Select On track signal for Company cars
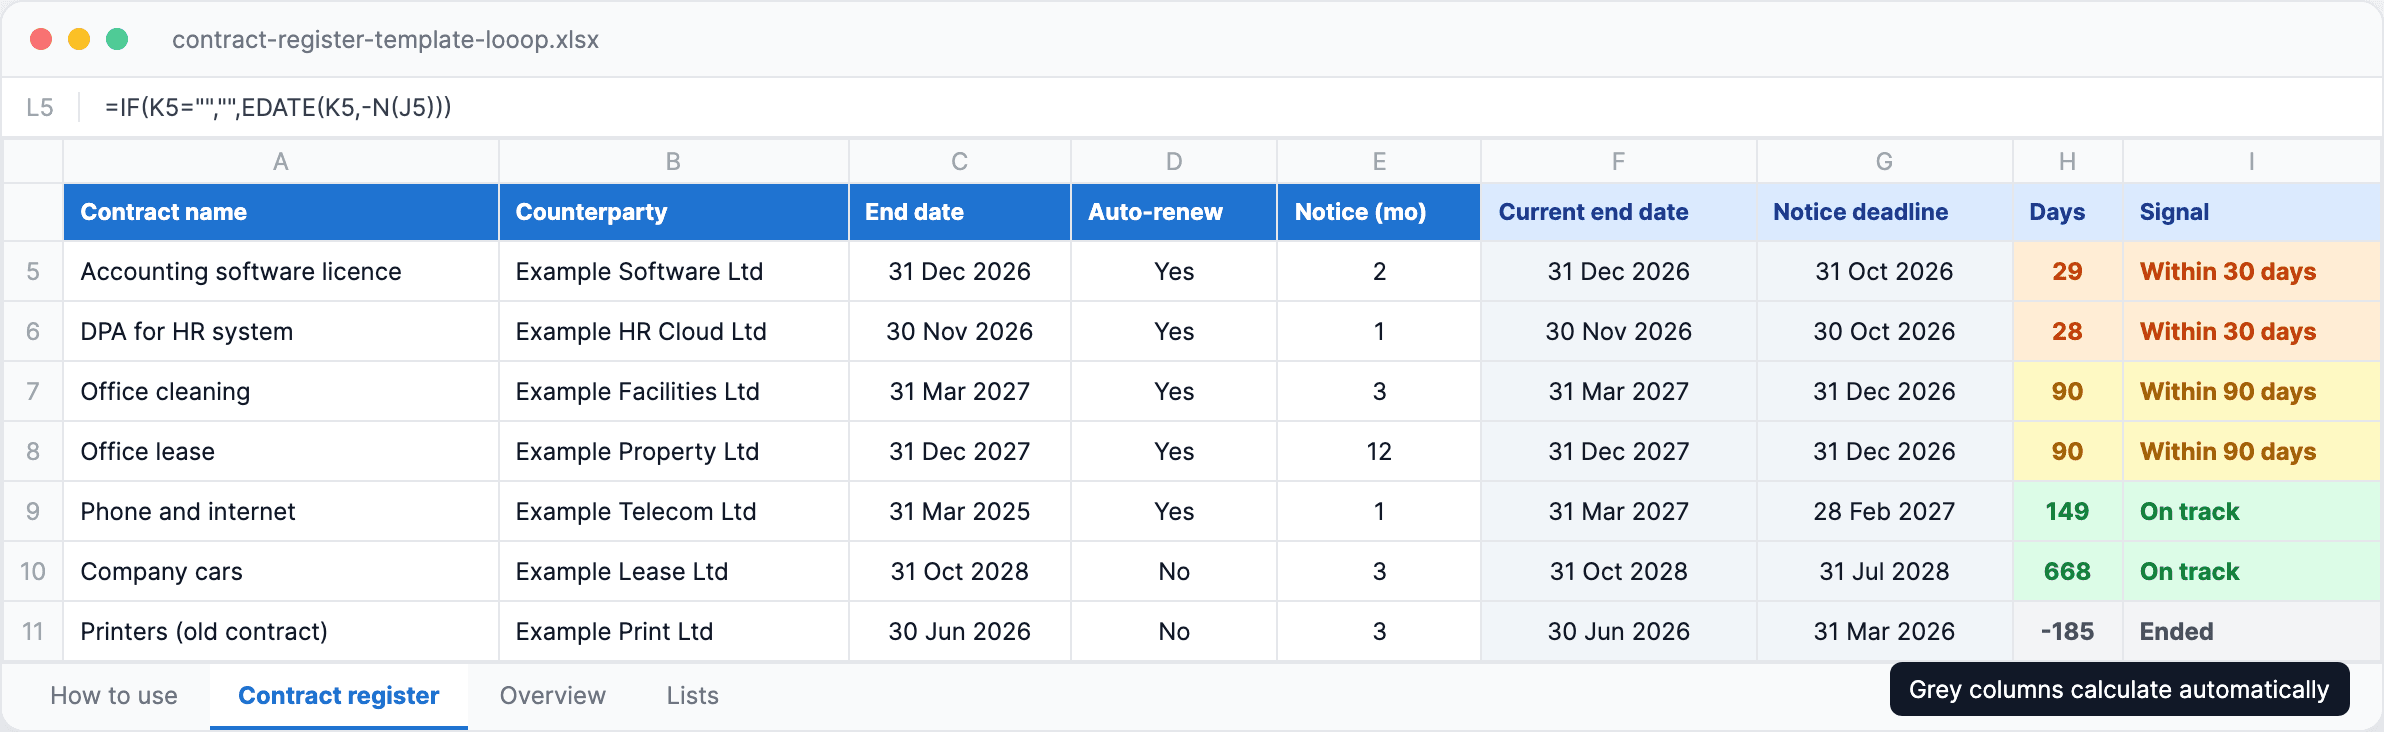The height and width of the screenshot is (732, 2384). (x=2251, y=571)
